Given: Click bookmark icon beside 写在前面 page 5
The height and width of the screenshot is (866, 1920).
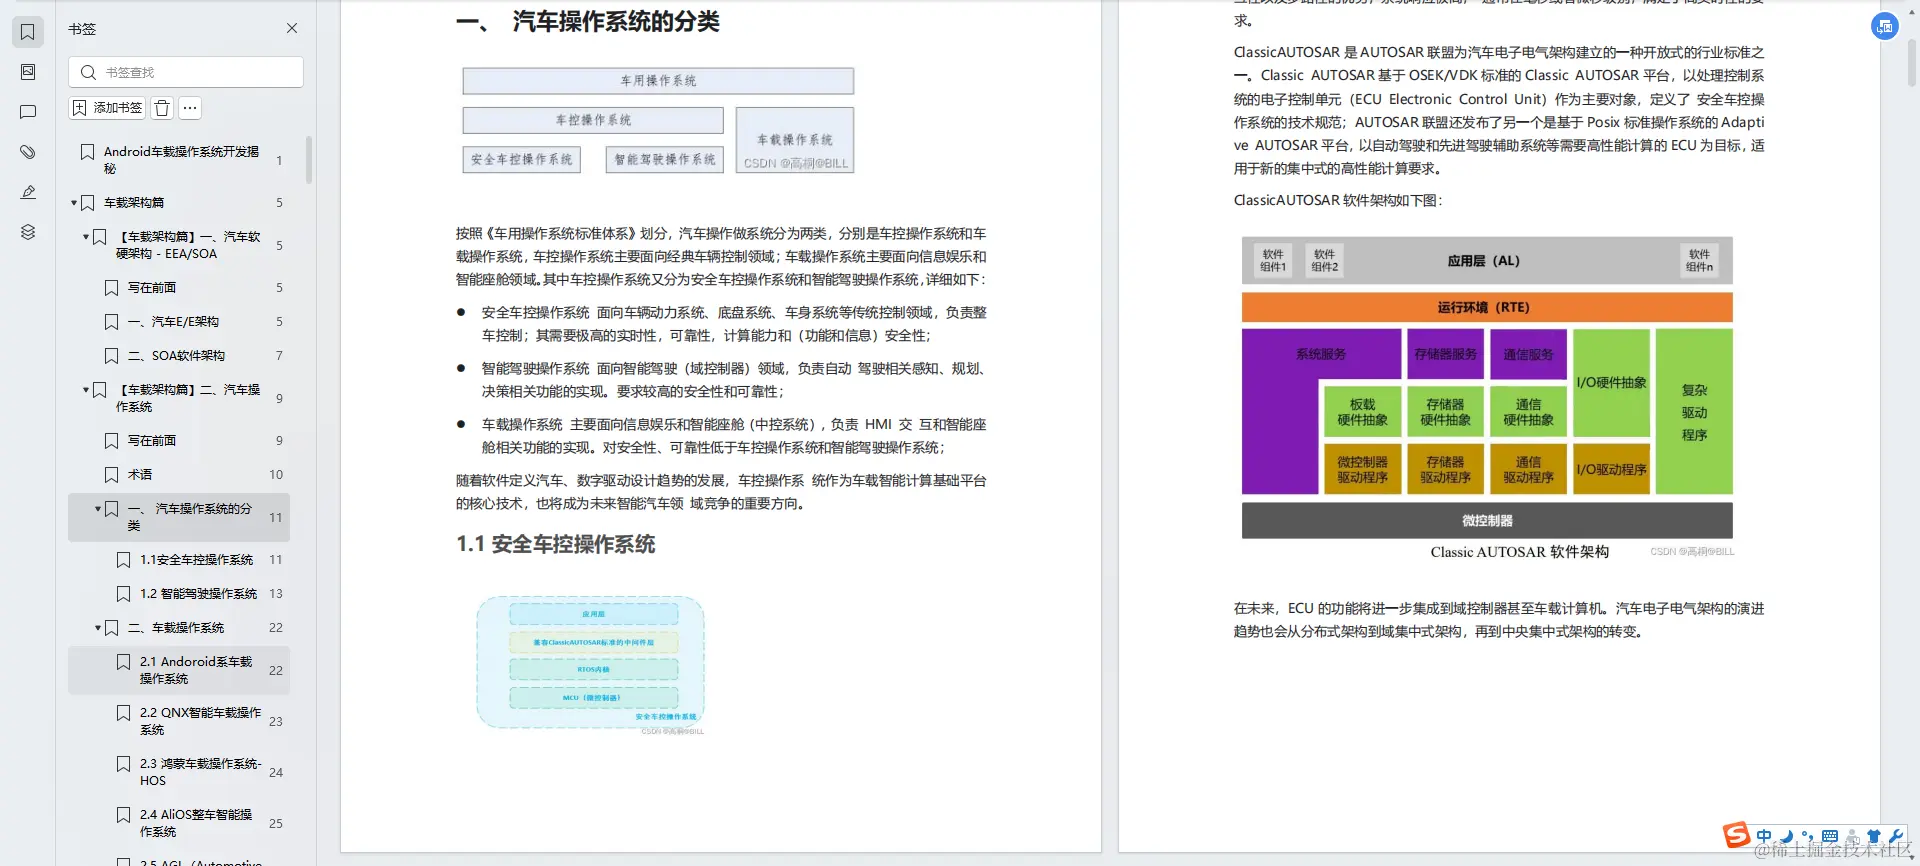Looking at the screenshot, I should [x=112, y=288].
